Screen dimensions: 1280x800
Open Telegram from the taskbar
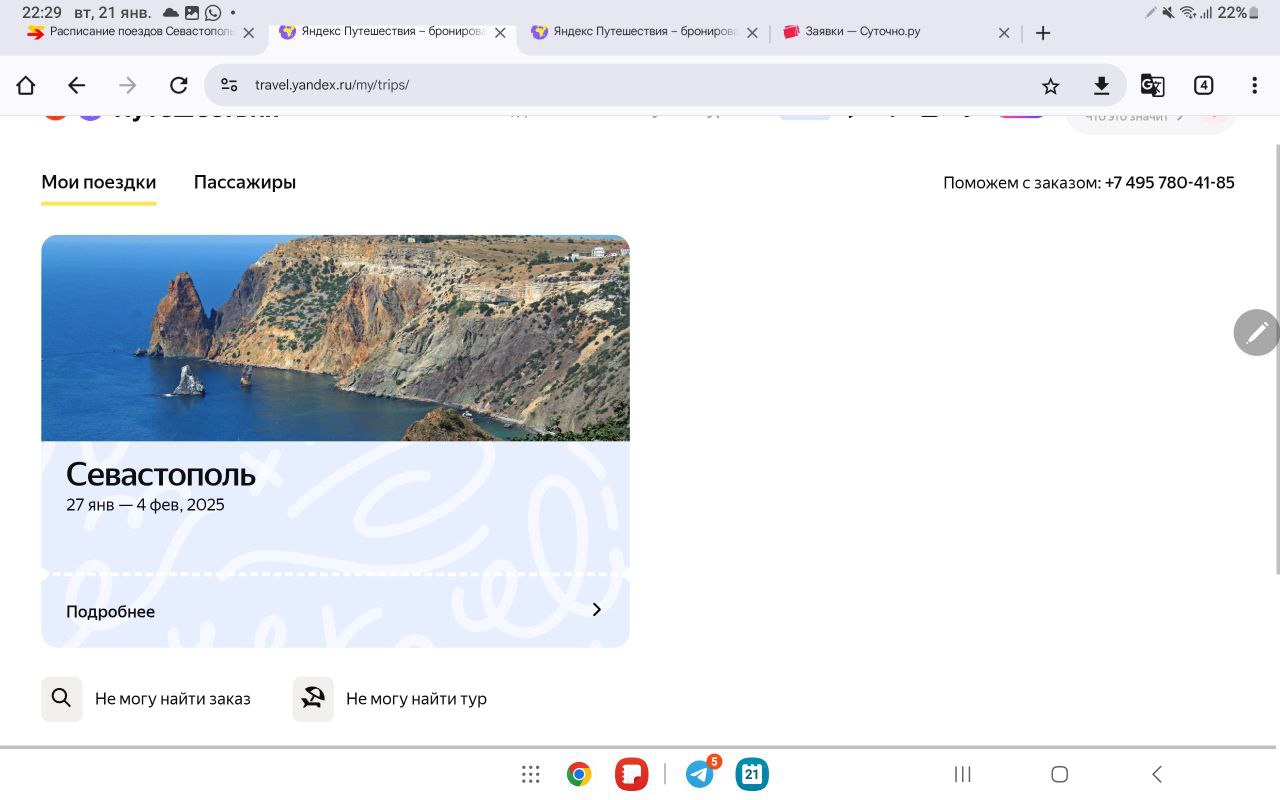(700, 774)
